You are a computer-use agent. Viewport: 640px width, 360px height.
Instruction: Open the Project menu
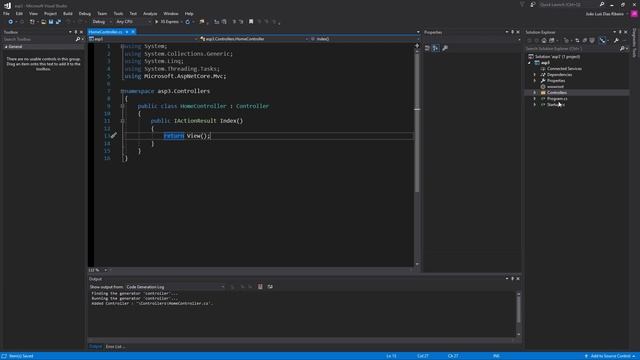tap(50, 13)
